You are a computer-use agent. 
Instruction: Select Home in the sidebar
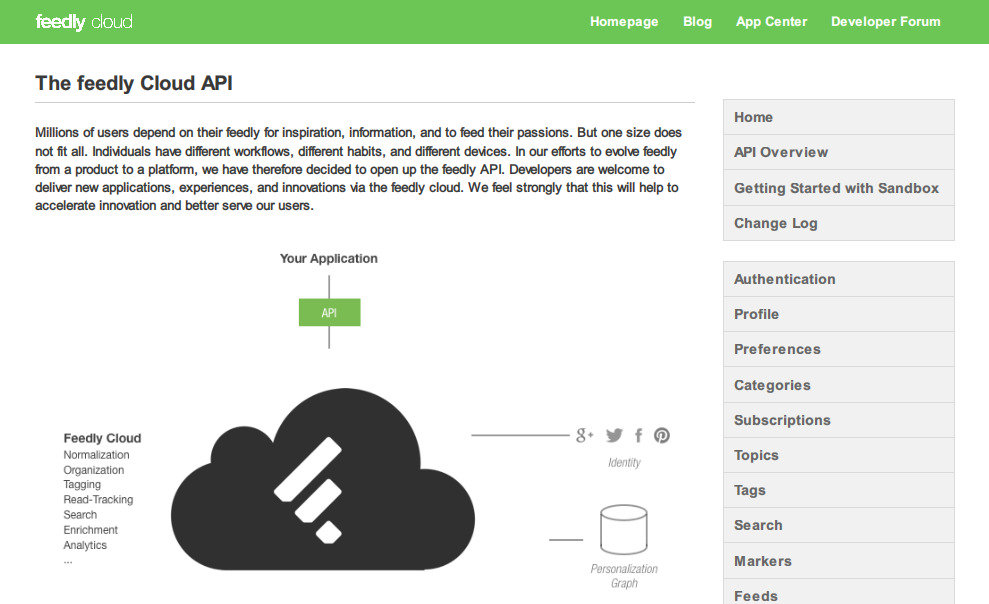[x=753, y=117]
